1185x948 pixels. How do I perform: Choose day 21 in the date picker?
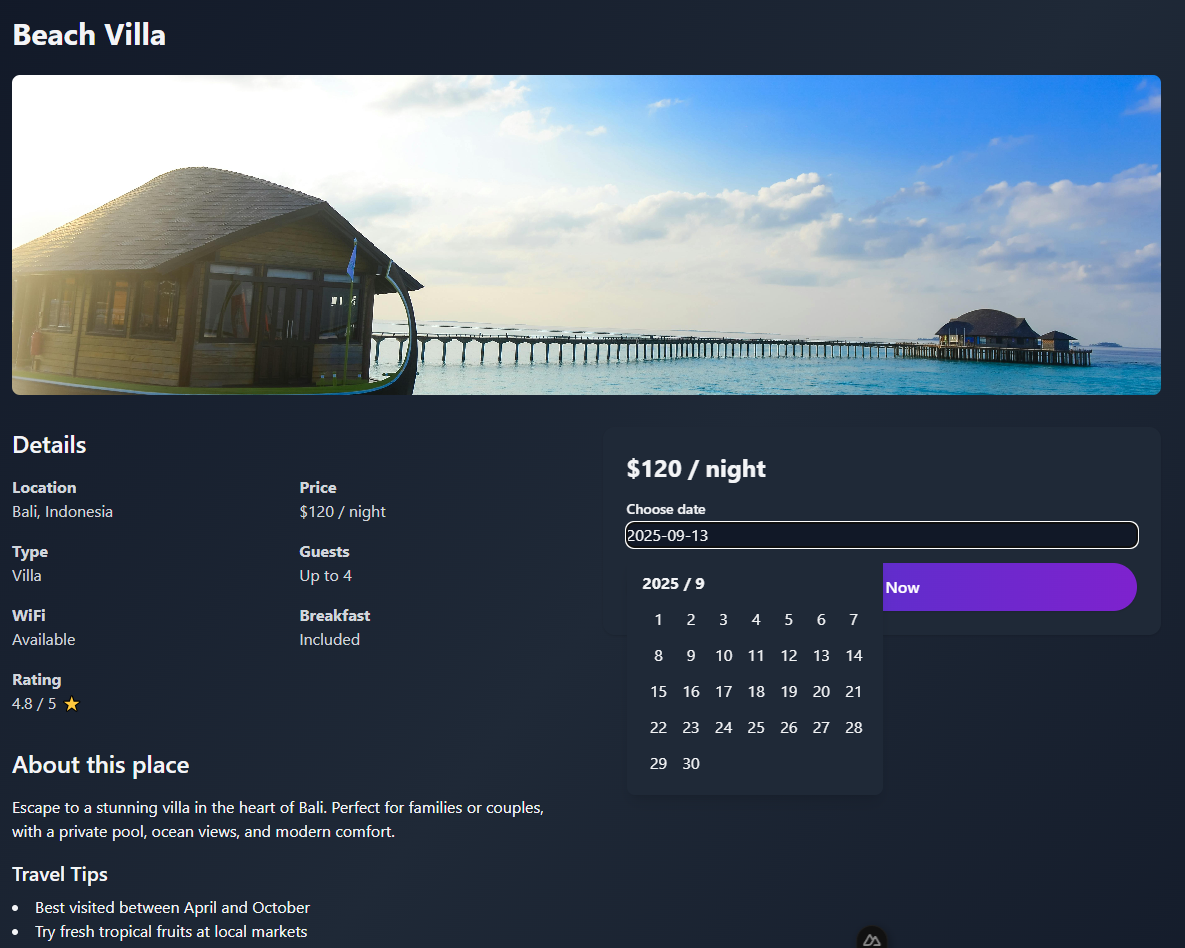[853, 692]
